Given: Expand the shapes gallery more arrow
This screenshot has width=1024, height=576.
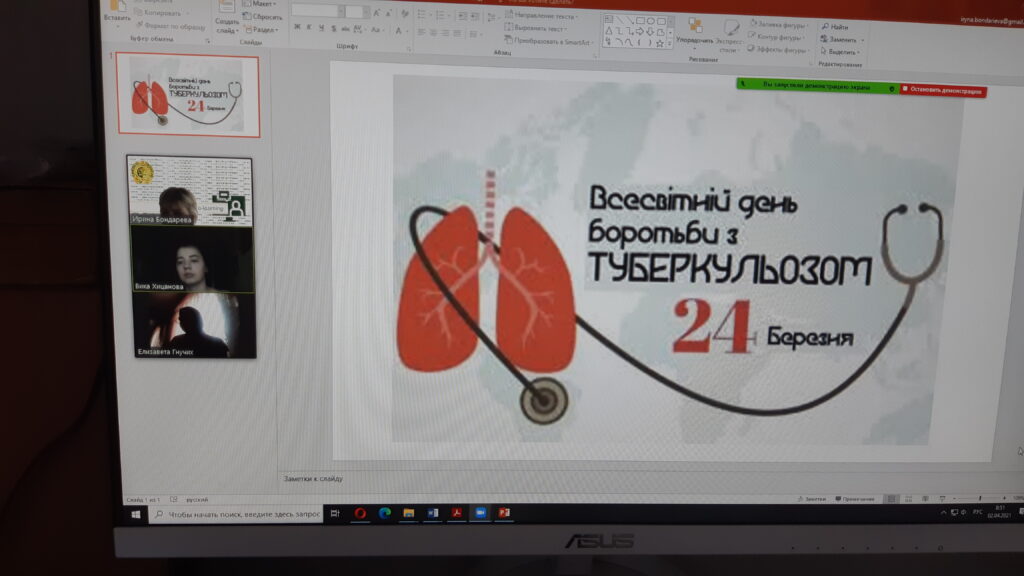Looking at the screenshot, I should [670, 44].
